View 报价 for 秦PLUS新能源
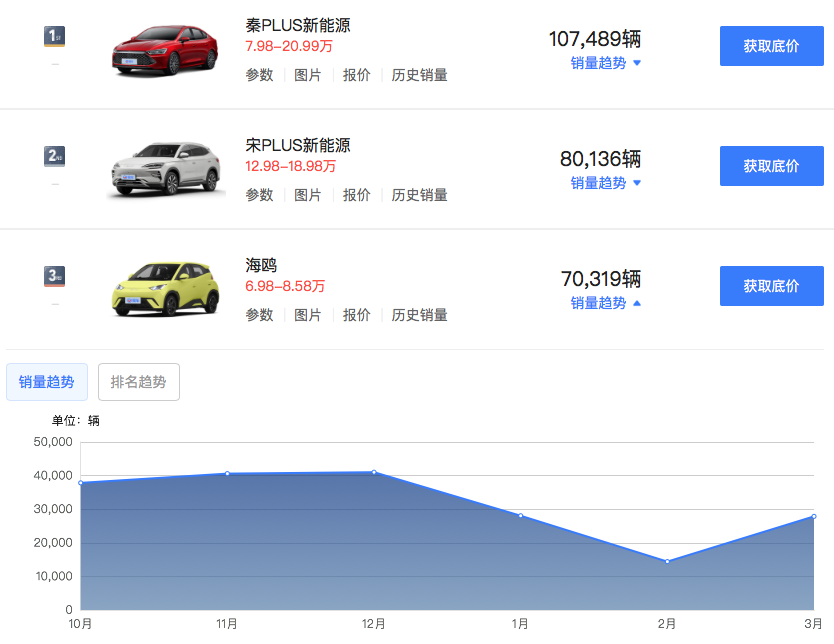 pos(356,75)
